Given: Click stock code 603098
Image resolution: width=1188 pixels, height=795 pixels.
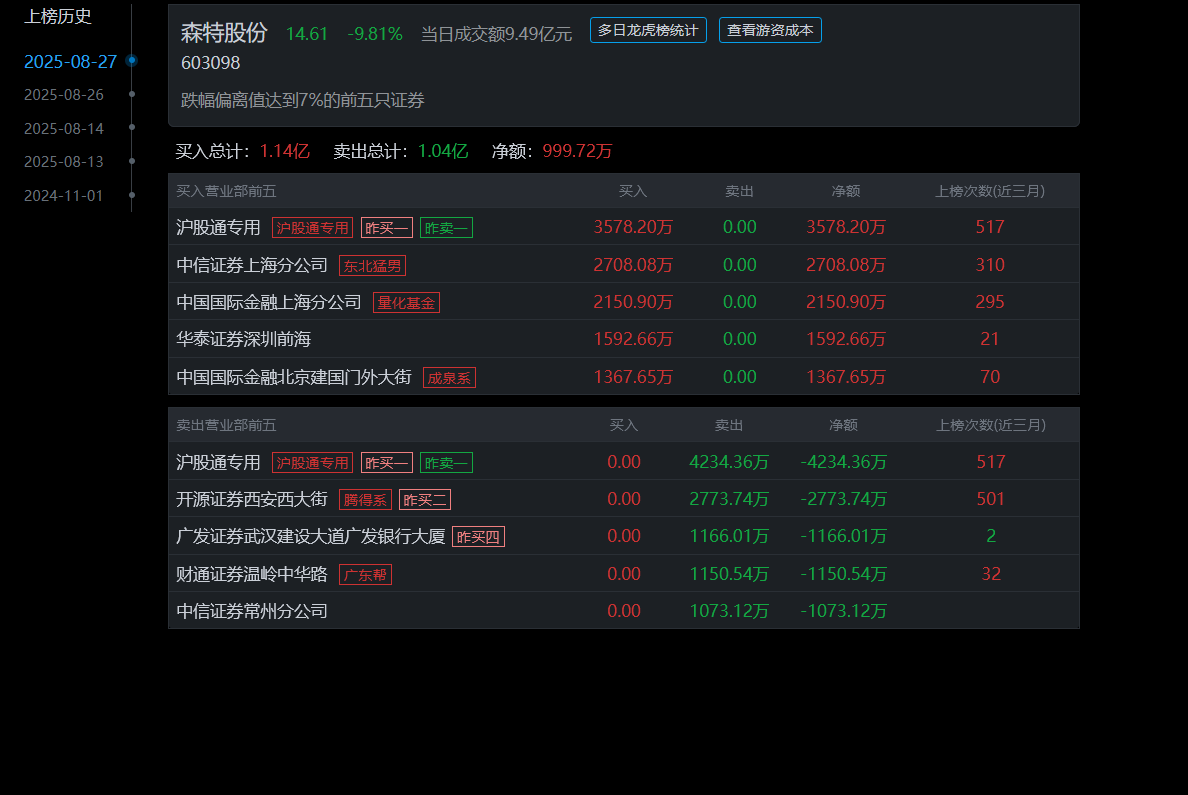Looking at the screenshot, I should coord(211,63).
